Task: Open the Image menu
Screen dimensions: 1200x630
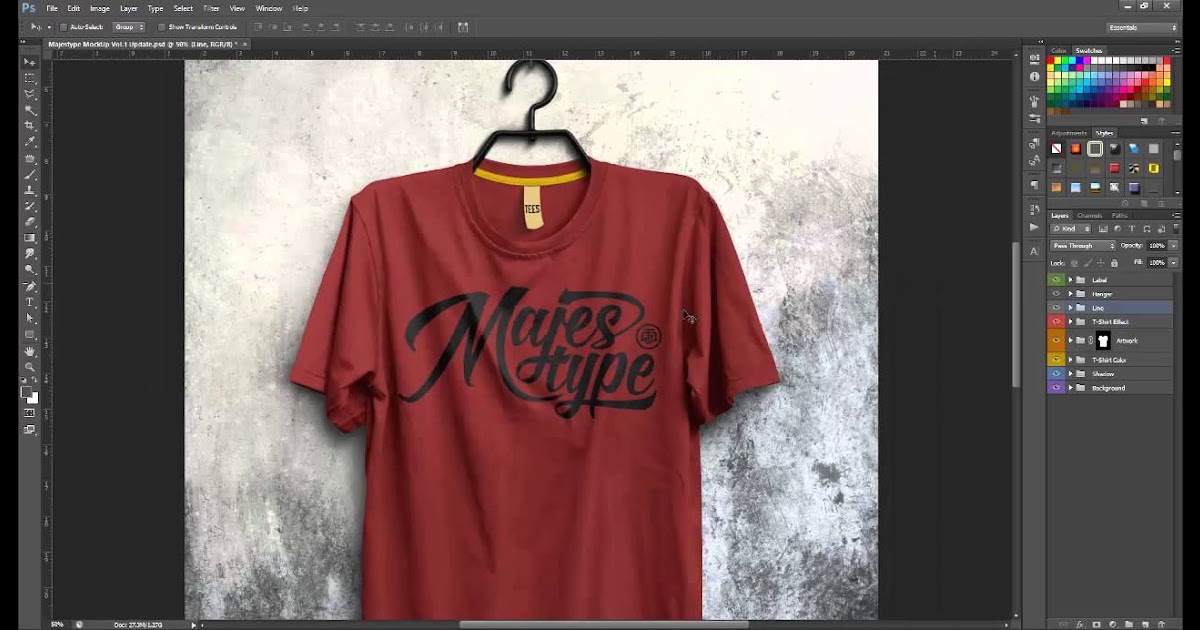Action: pyautogui.click(x=100, y=8)
